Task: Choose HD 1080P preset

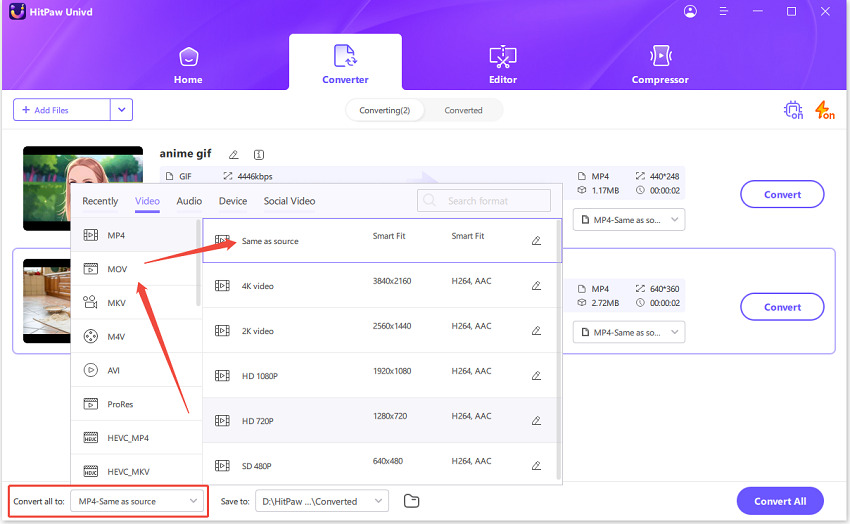Action: coord(379,376)
